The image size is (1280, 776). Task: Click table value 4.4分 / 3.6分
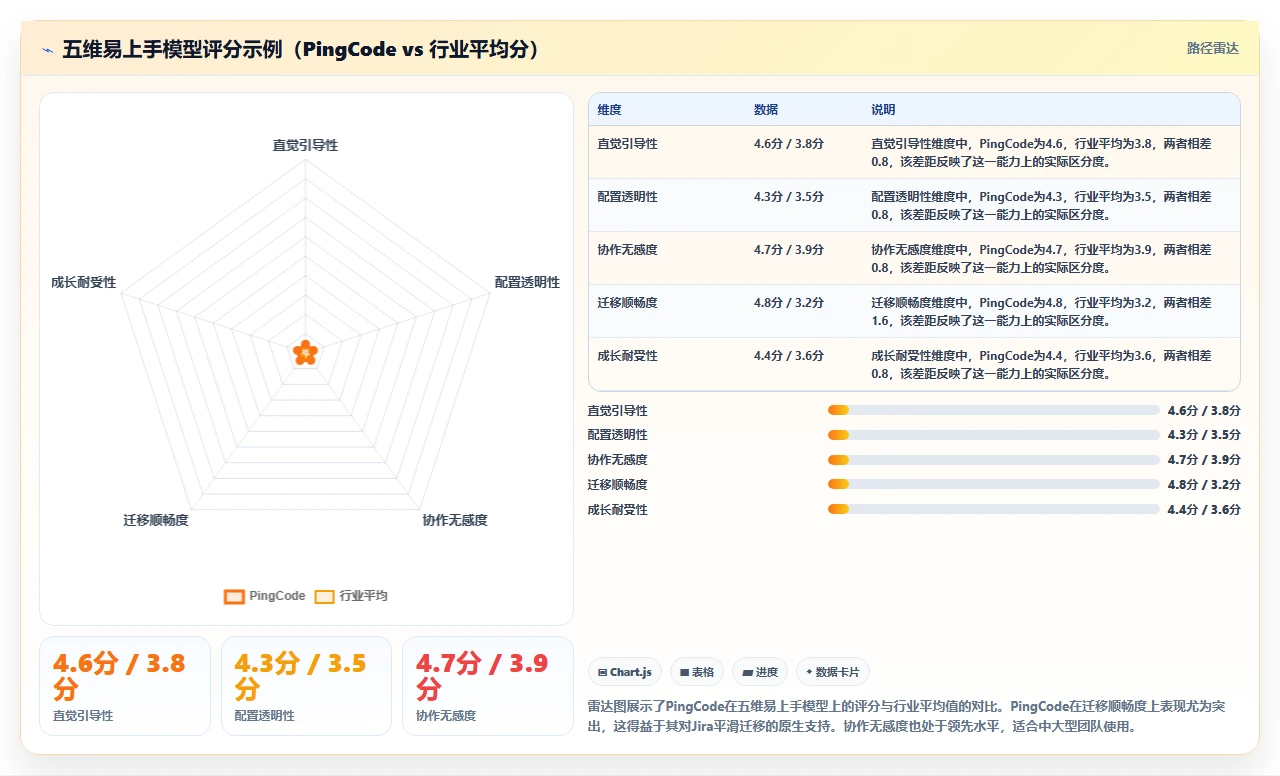point(789,356)
